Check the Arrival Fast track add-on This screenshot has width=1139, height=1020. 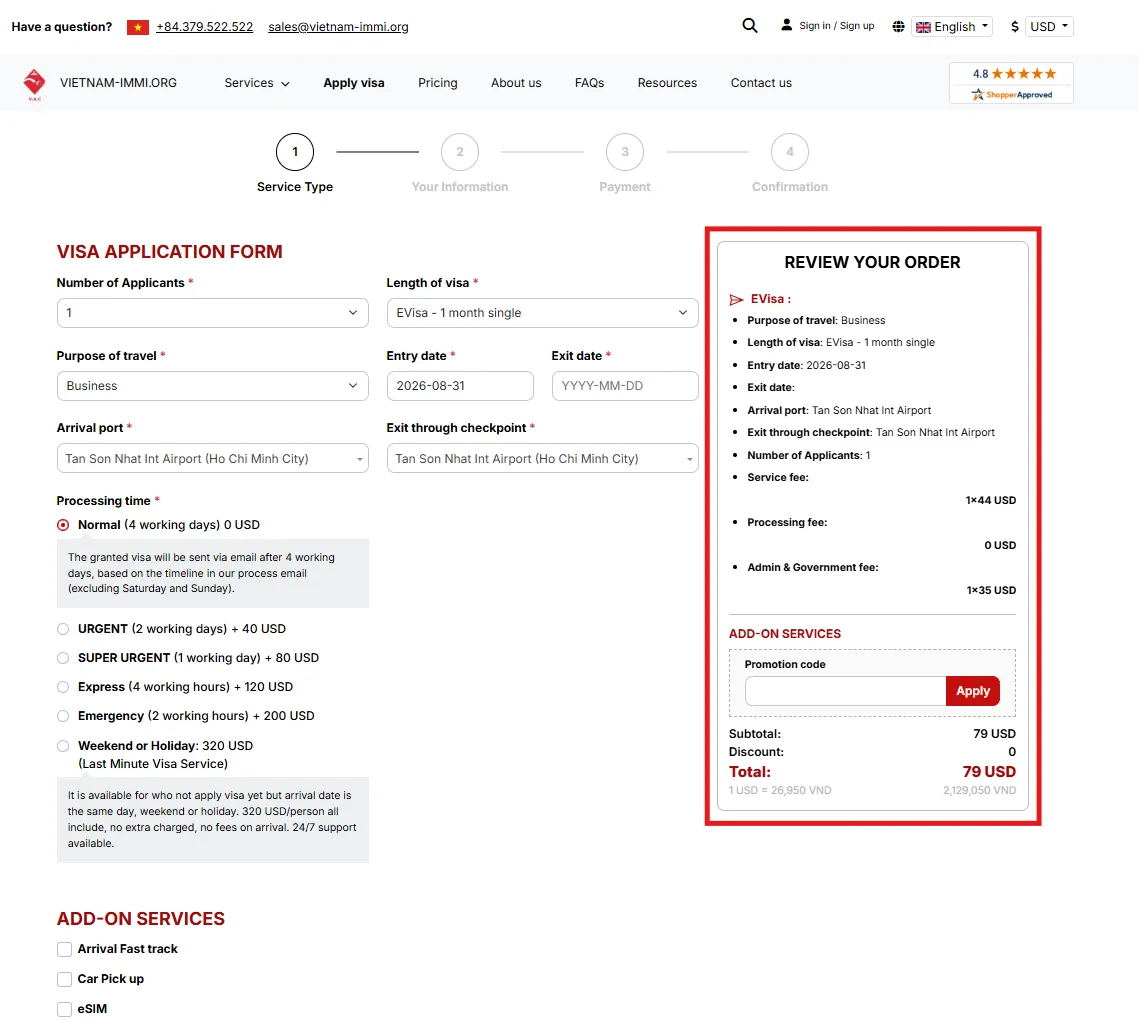point(64,950)
